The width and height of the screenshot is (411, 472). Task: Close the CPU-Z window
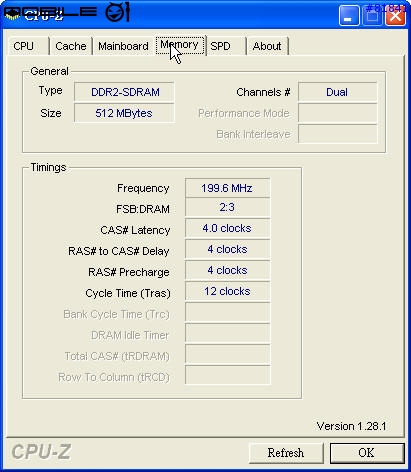tap(395, 15)
